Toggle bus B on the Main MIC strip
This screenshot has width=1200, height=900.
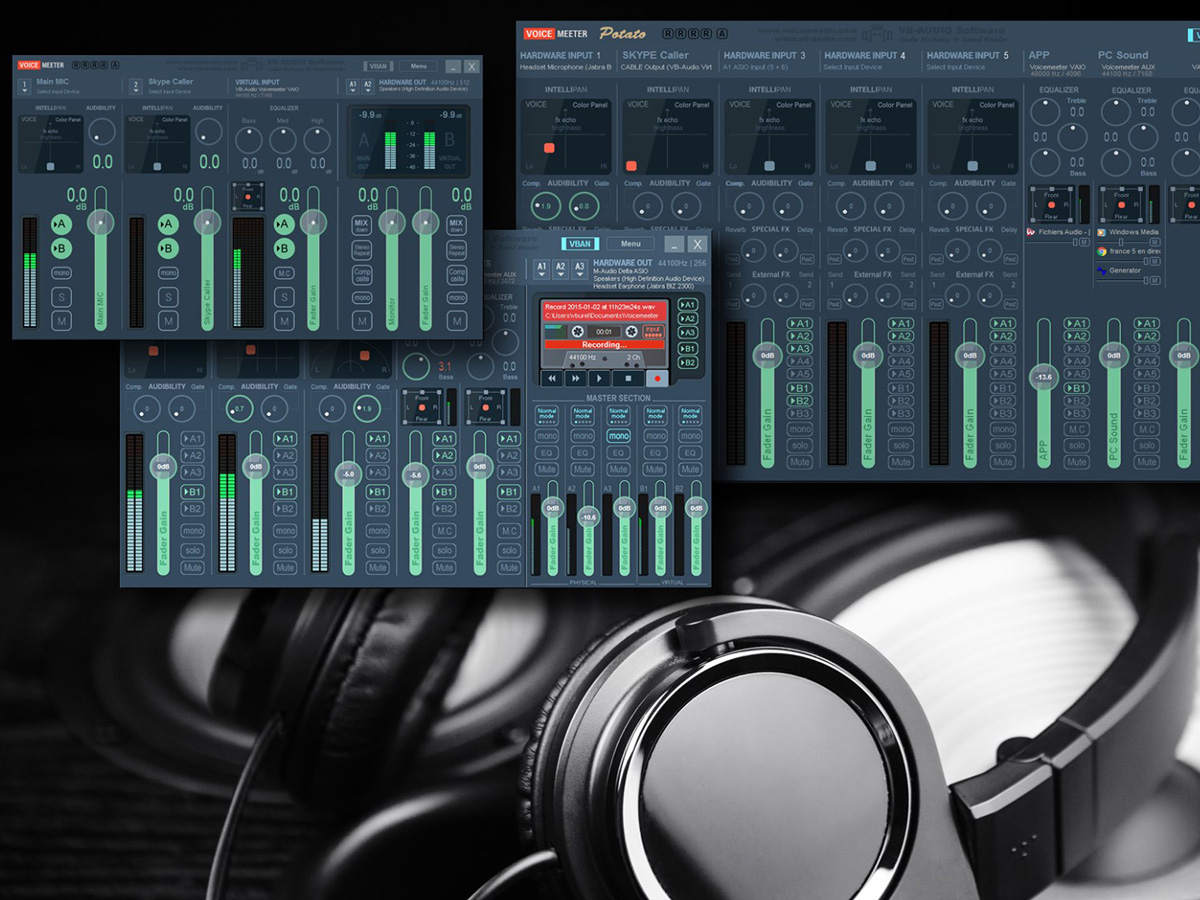tap(61, 248)
